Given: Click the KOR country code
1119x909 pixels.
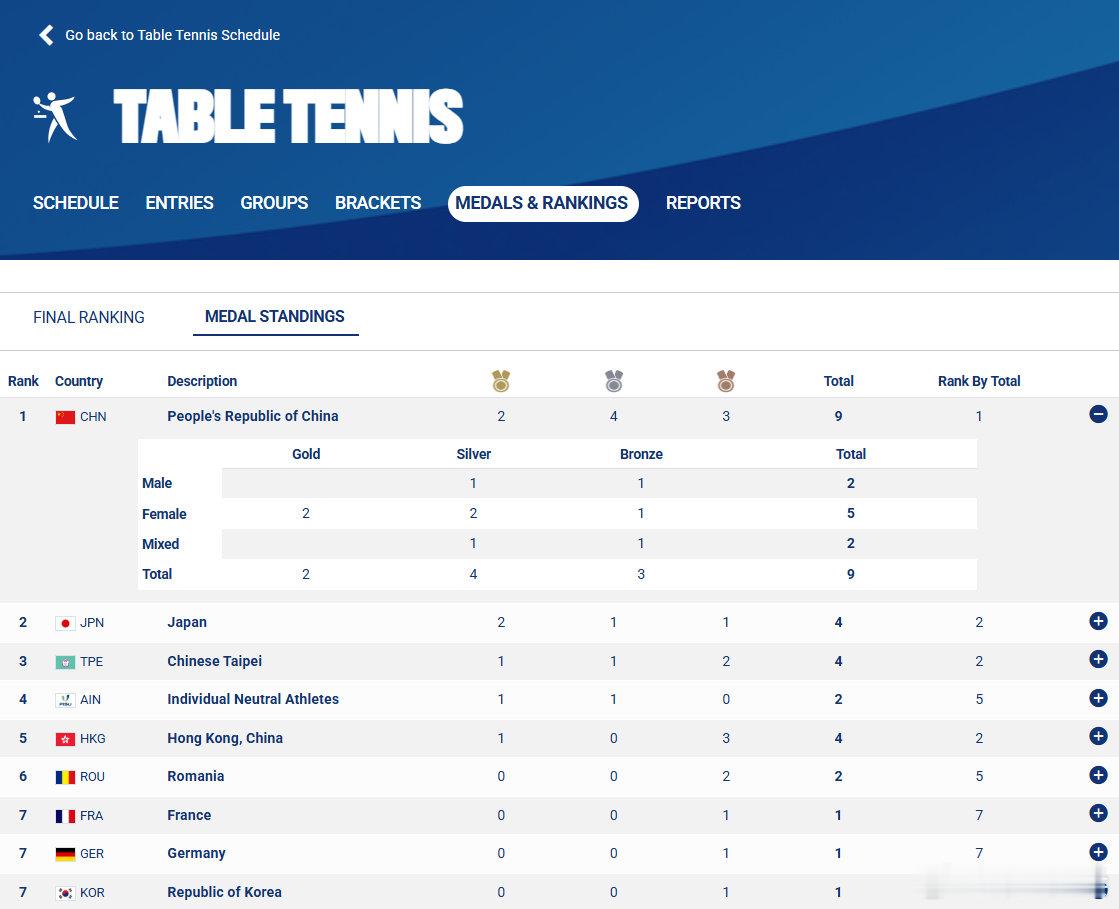Looking at the screenshot, I should click(92, 893).
